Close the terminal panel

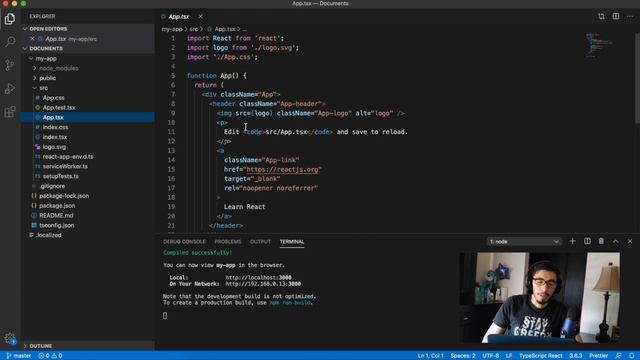[x=630, y=241]
